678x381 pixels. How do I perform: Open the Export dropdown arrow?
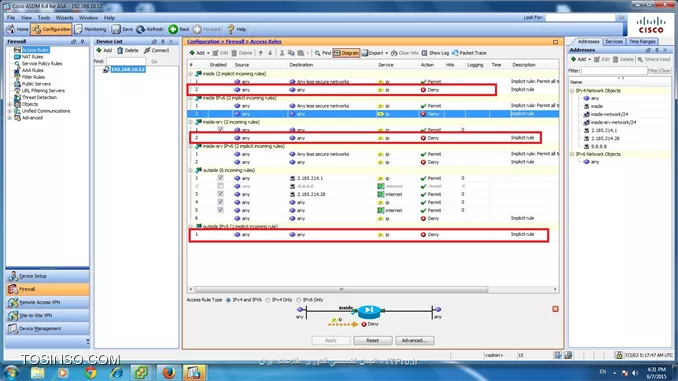pos(387,53)
